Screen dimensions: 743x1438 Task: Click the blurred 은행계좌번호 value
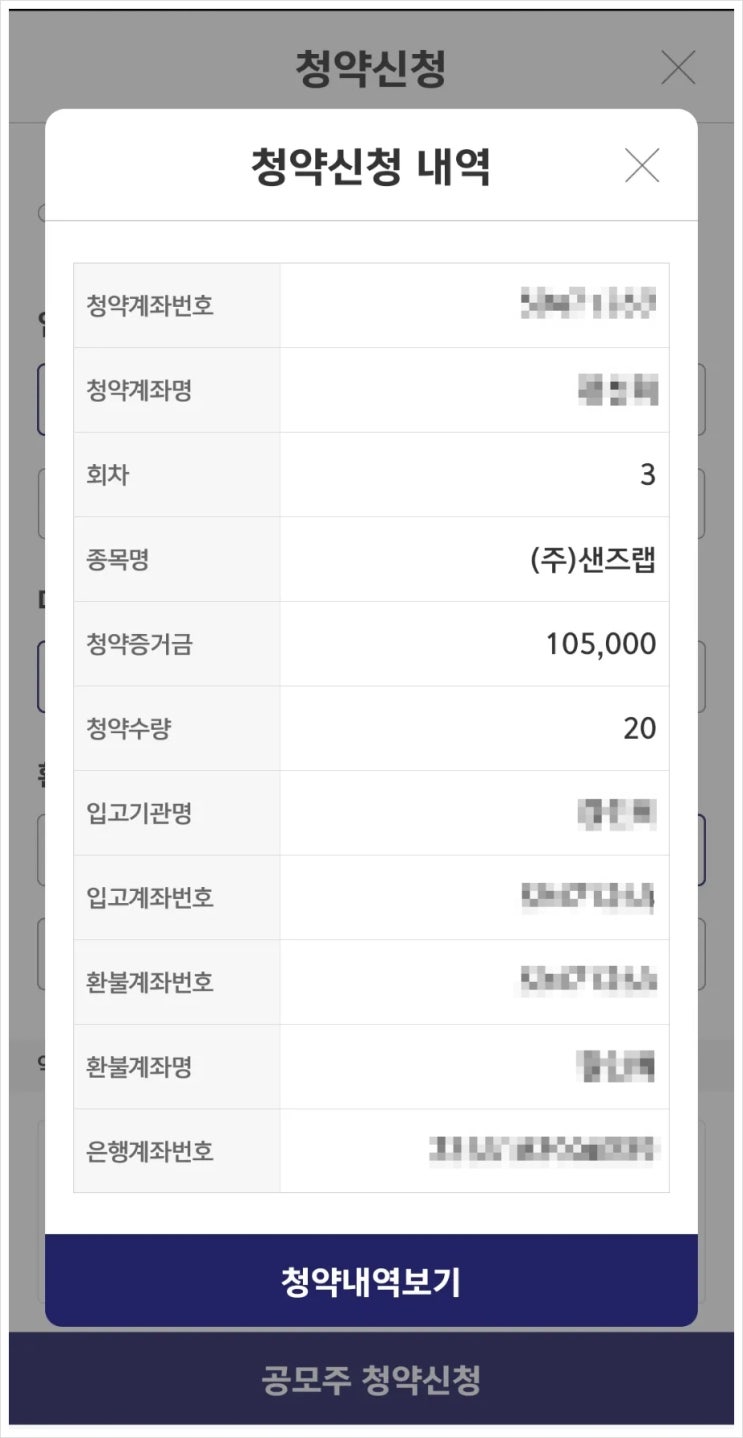(x=543, y=1151)
